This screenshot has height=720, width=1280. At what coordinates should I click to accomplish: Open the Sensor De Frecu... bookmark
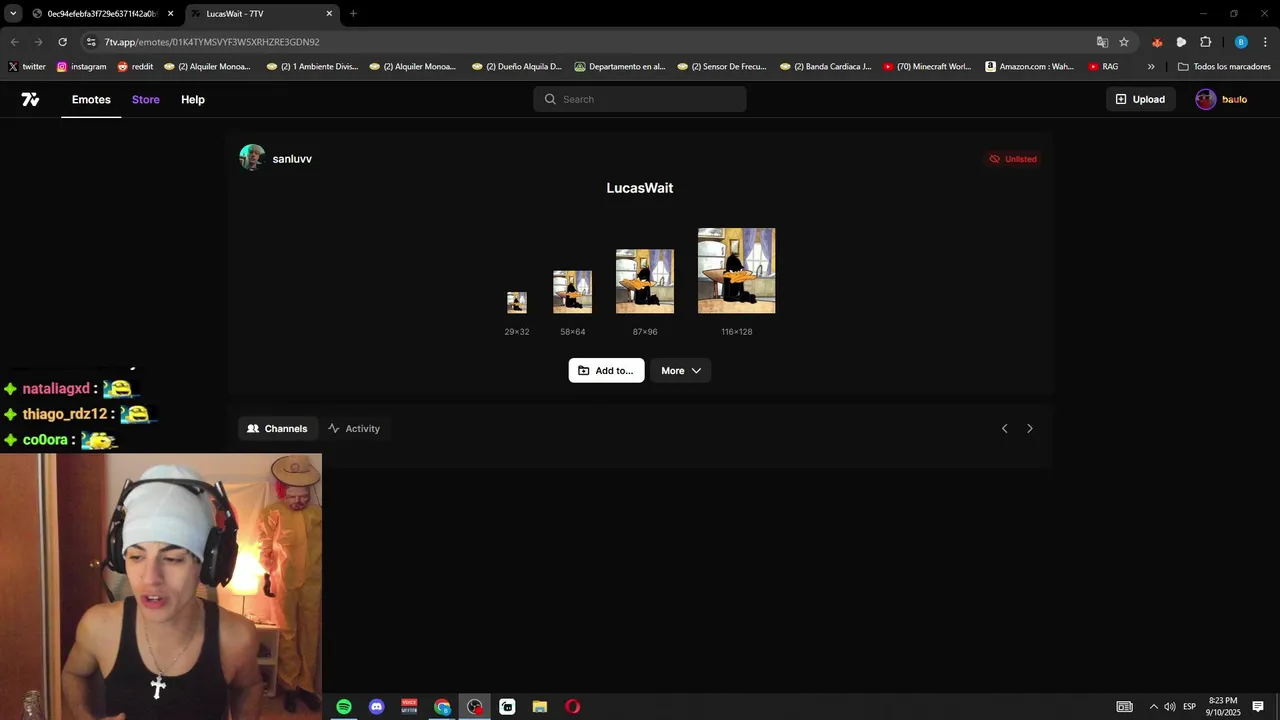(x=722, y=67)
